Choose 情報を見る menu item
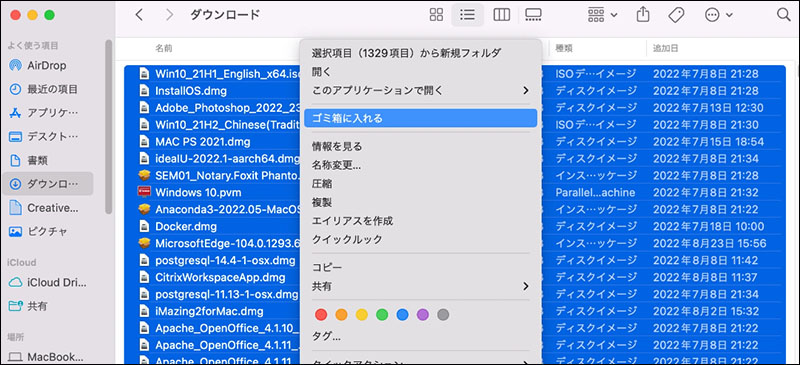Screen dimensions: 800x365 [x=420, y=147]
